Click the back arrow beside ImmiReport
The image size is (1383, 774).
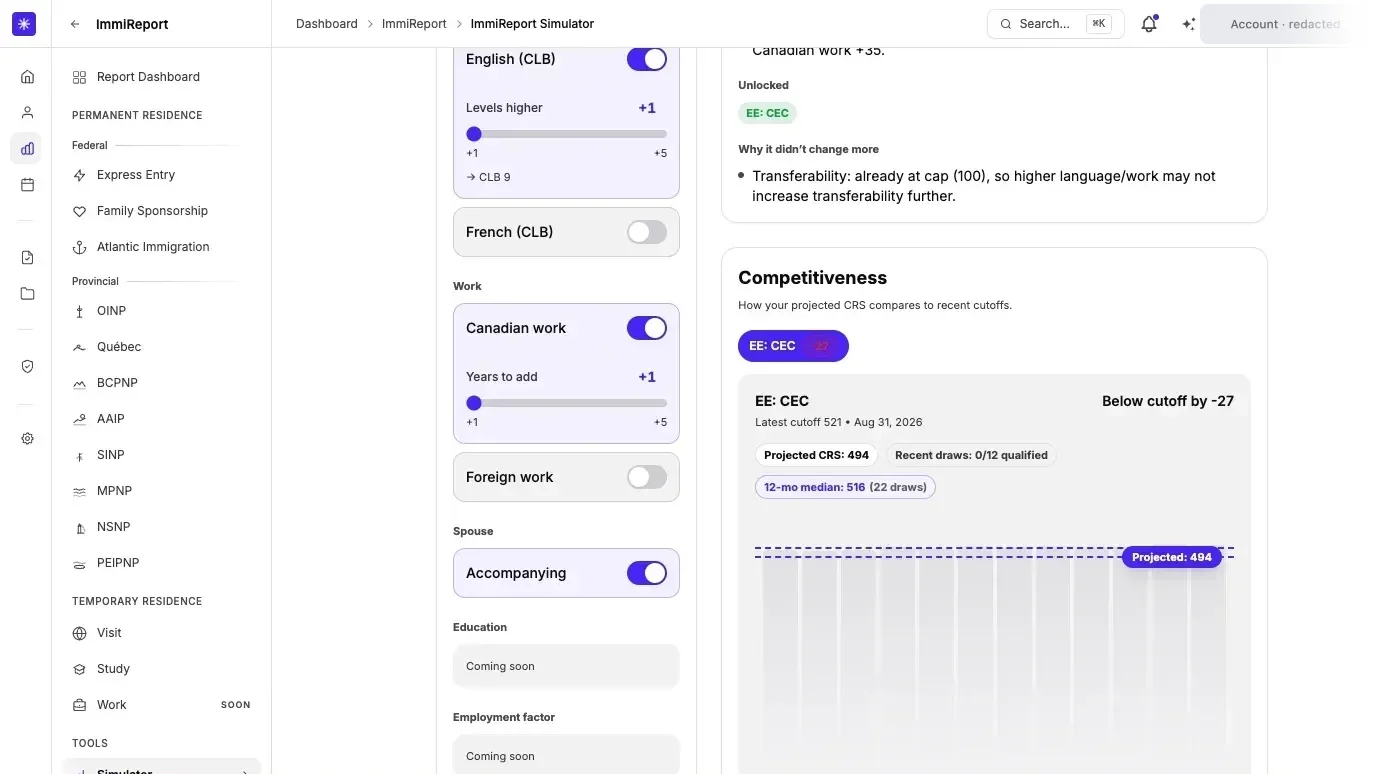tap(75, 24)
